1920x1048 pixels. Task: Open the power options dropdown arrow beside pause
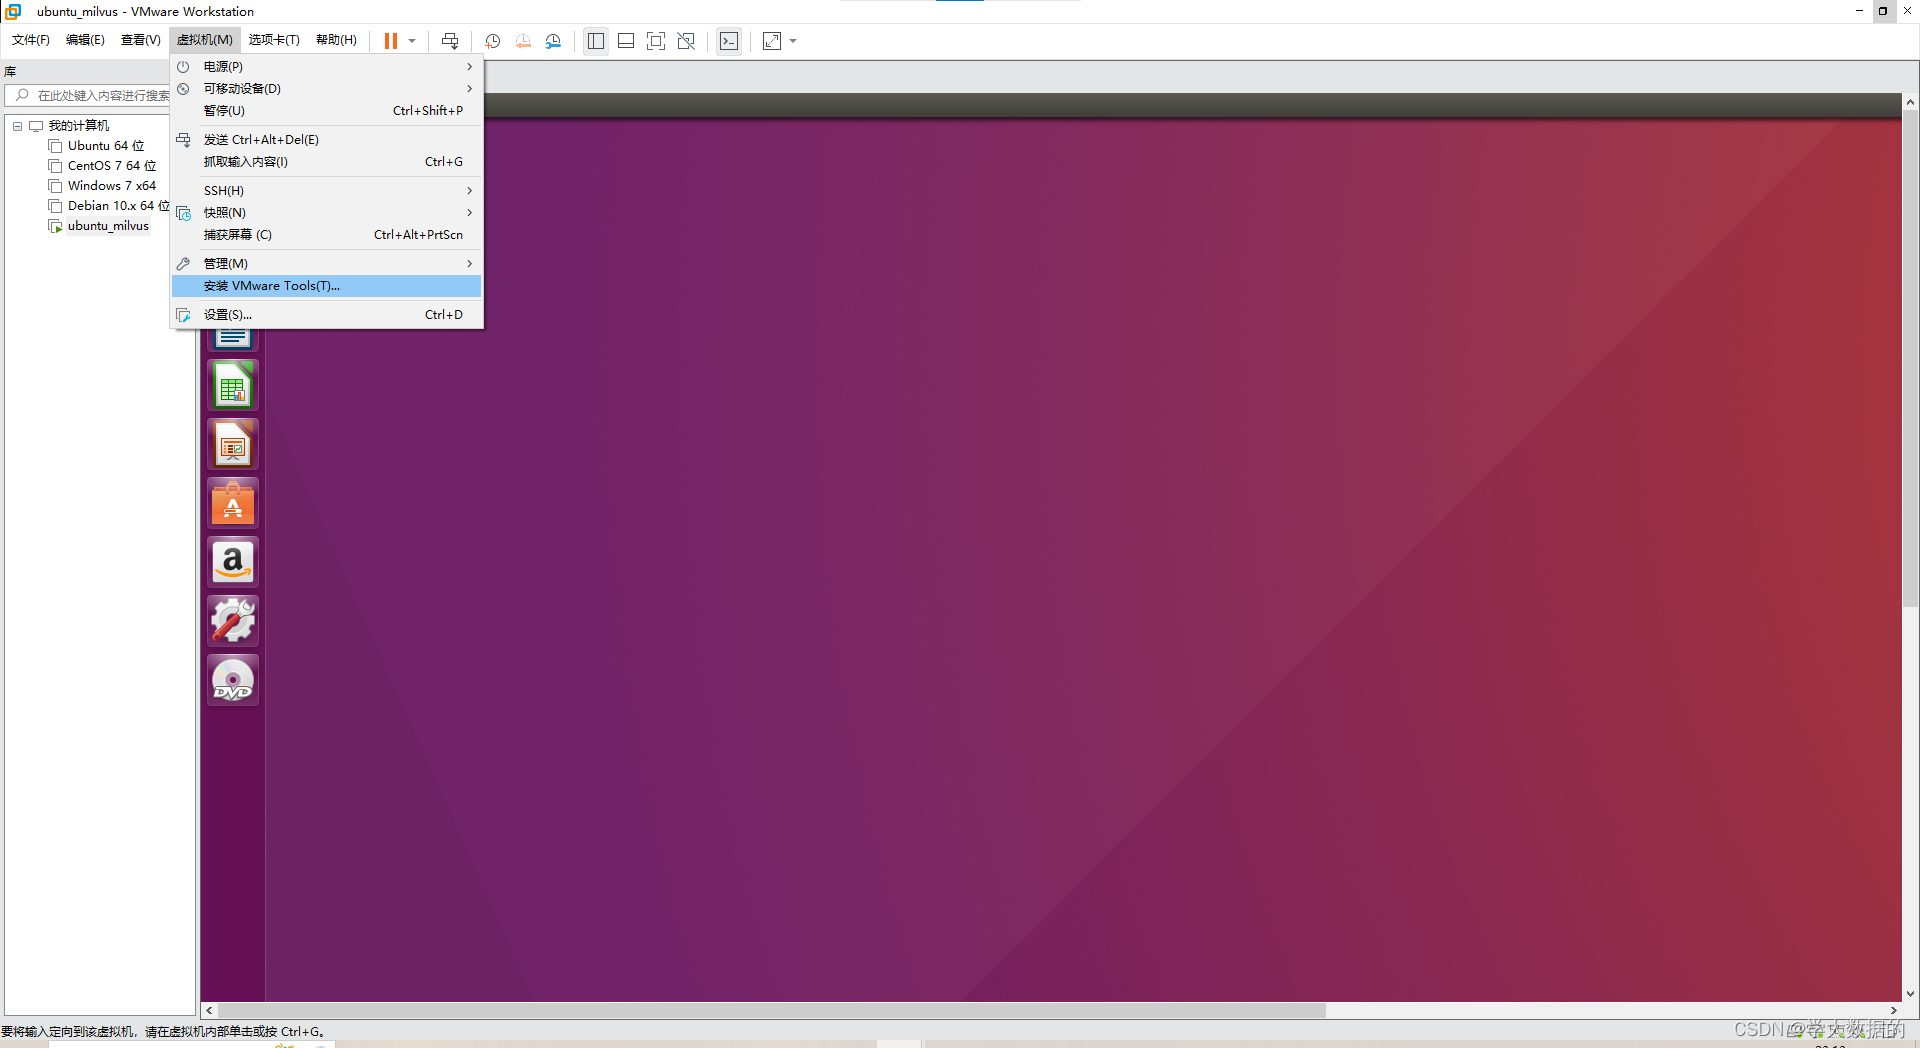412,41
